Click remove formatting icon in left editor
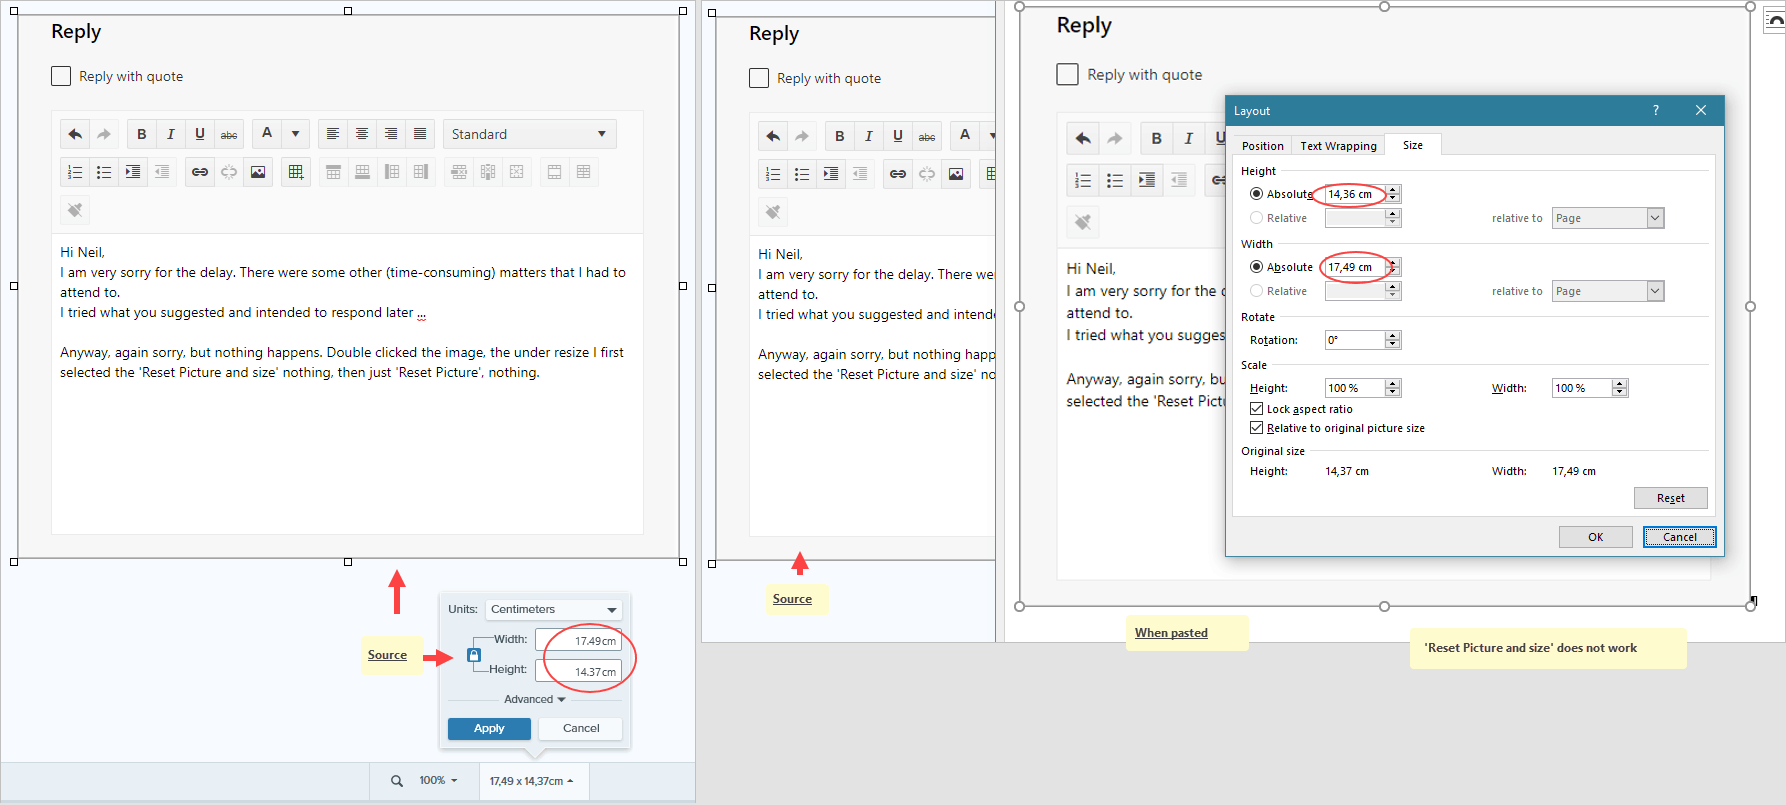 point(75,210)
